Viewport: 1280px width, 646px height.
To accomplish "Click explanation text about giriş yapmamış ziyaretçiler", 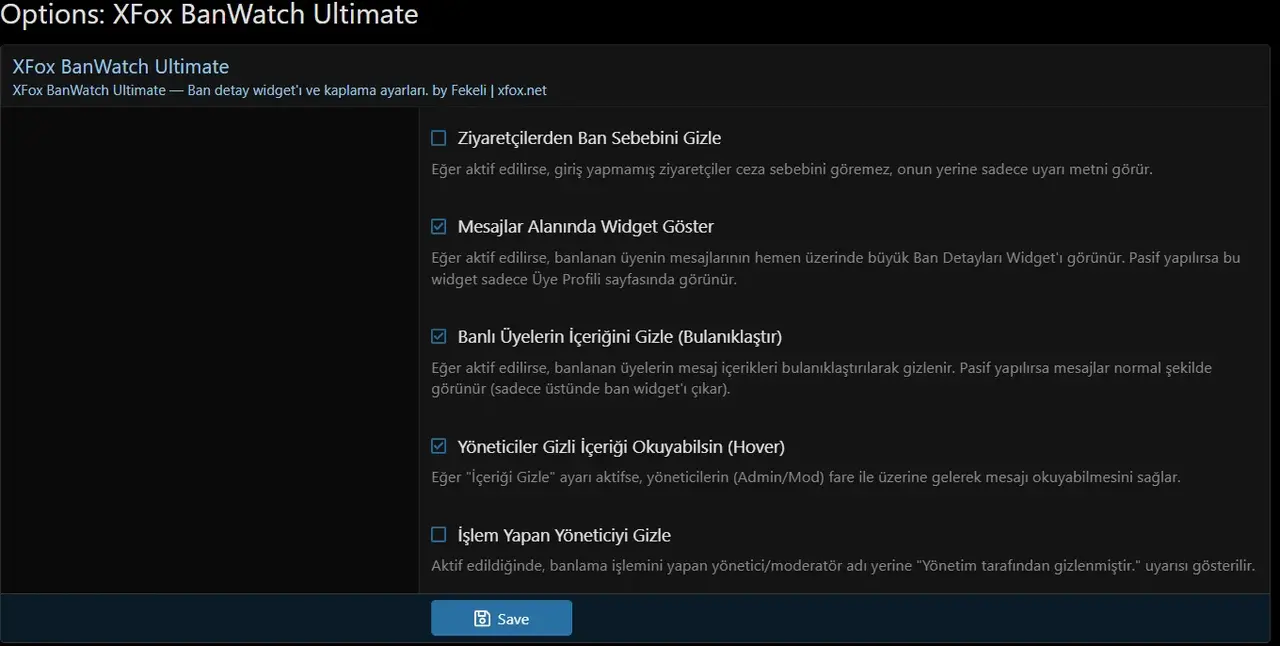I will click(x=792, y=169).
